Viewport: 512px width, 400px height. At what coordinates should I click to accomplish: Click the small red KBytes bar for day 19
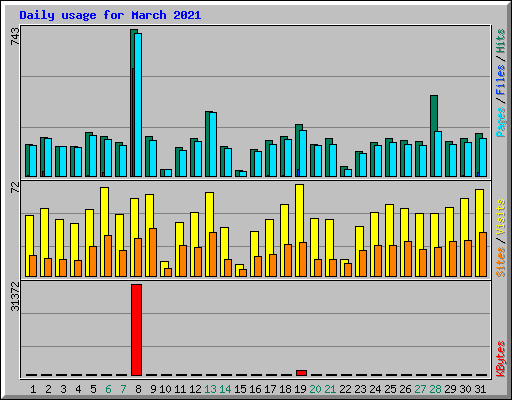pos(301,373)
